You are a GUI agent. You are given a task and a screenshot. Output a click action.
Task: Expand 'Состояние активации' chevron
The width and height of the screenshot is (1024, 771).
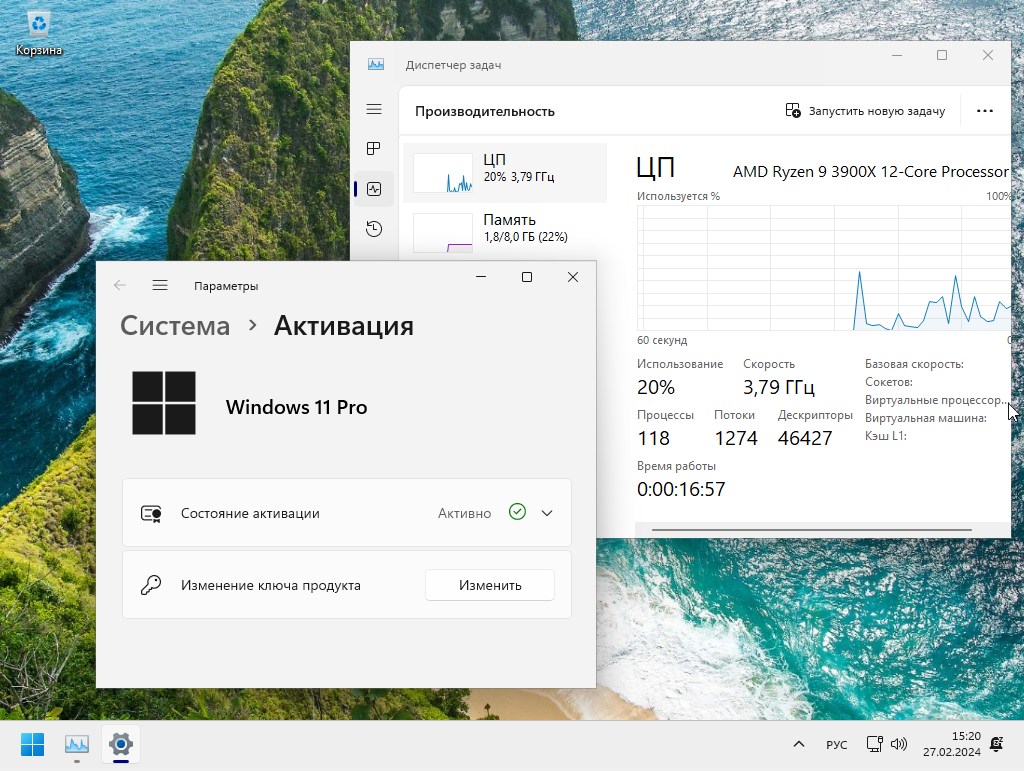(547, 513)
